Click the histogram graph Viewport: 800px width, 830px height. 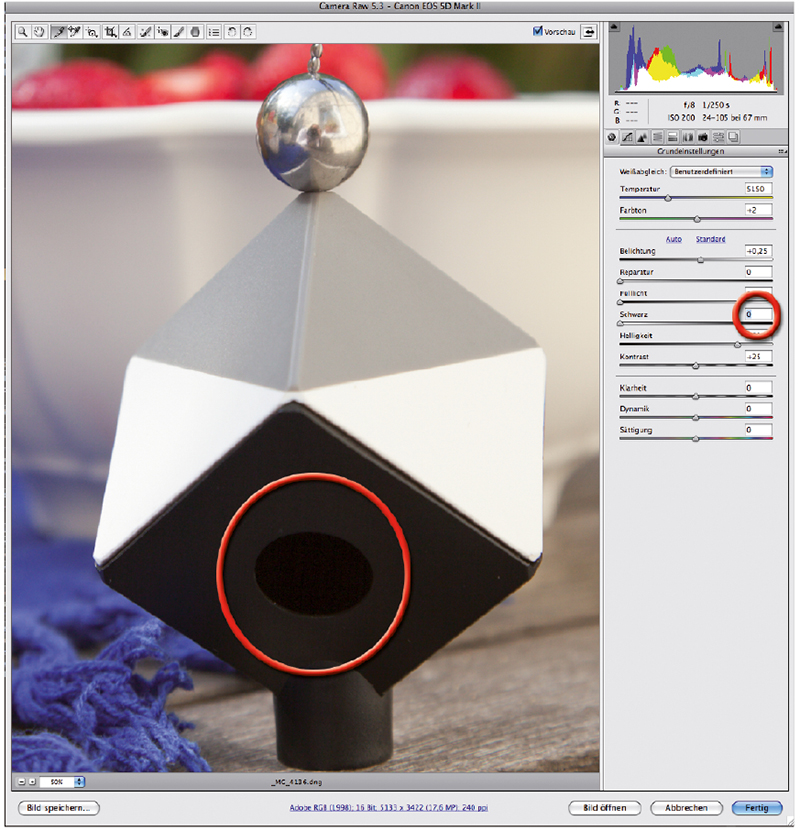pos(696,58)
